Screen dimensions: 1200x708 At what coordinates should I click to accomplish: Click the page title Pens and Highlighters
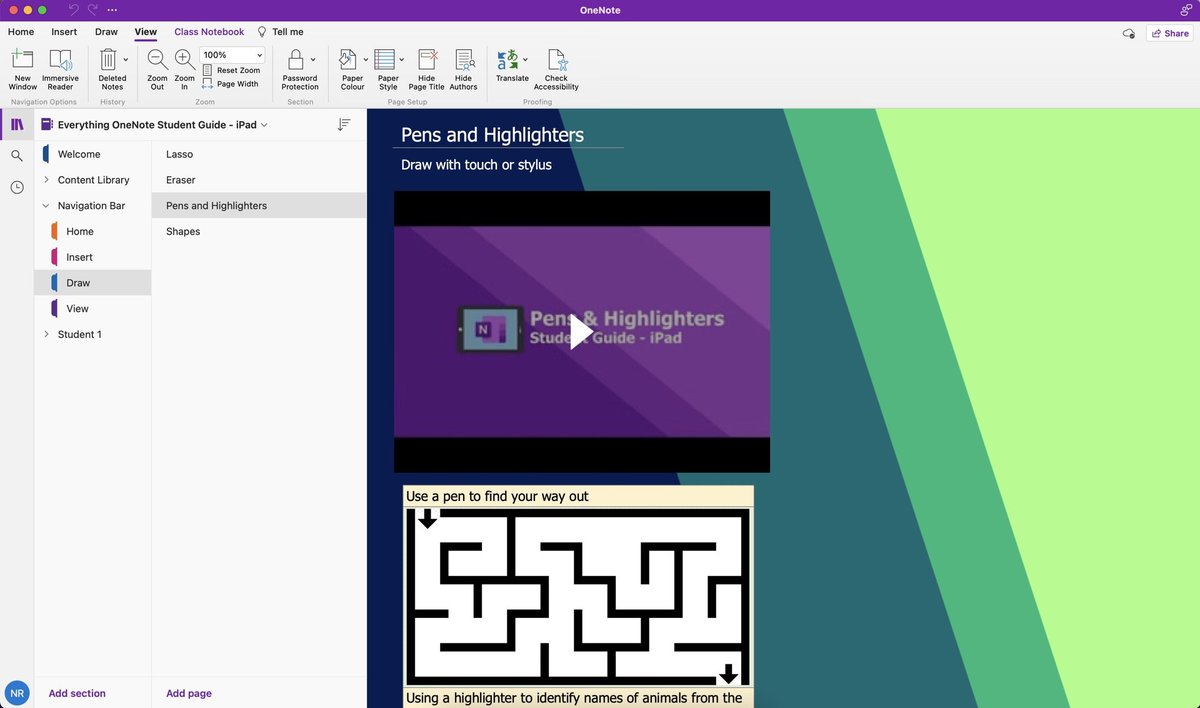click(492, 135)
